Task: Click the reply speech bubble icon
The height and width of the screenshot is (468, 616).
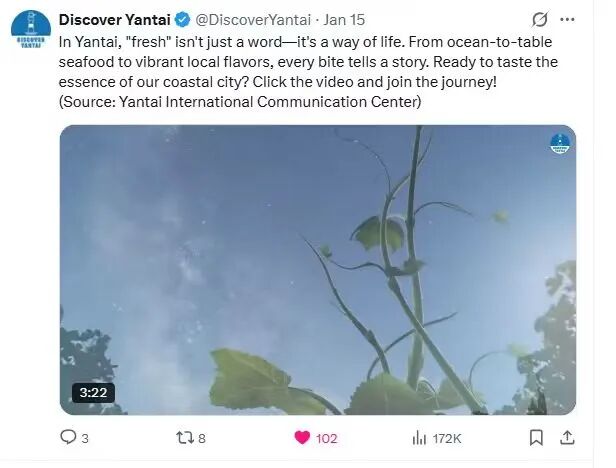Action: [x=68, y=438]
